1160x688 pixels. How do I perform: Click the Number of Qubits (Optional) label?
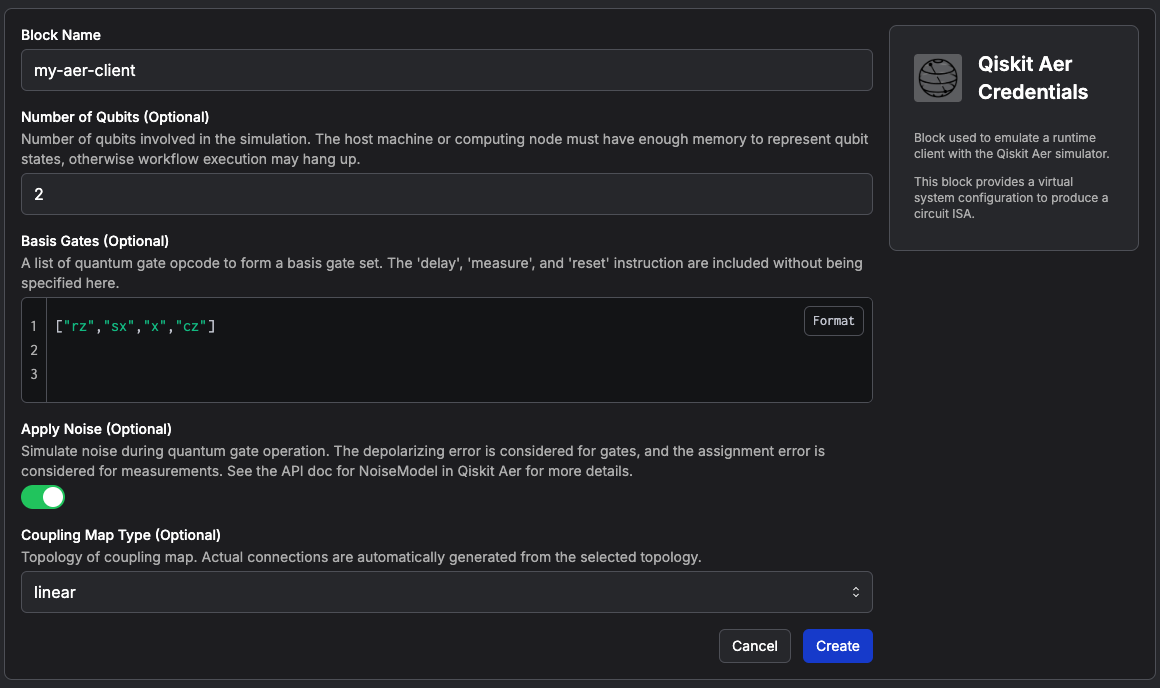(115, 117)
